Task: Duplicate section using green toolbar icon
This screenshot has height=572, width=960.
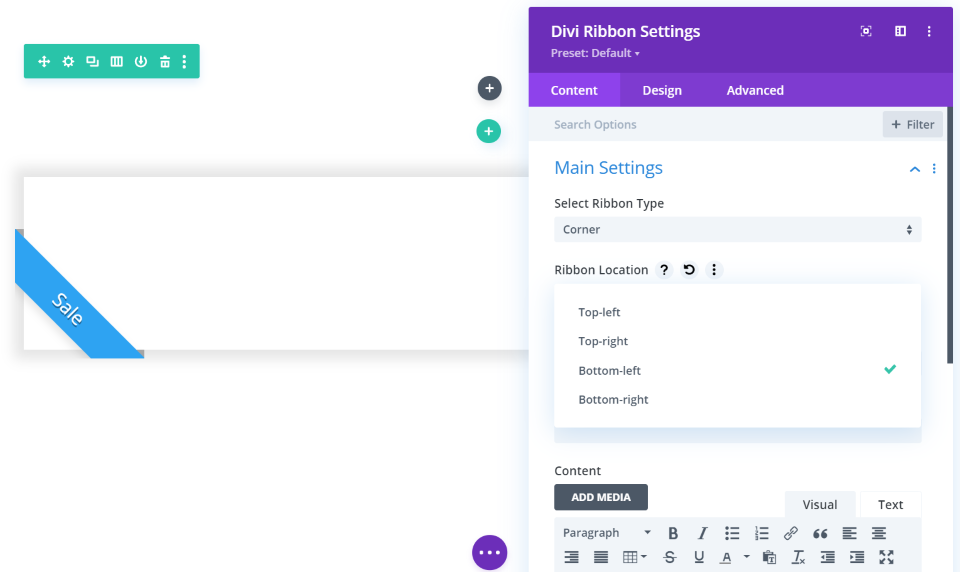Action: coord(92,61)
